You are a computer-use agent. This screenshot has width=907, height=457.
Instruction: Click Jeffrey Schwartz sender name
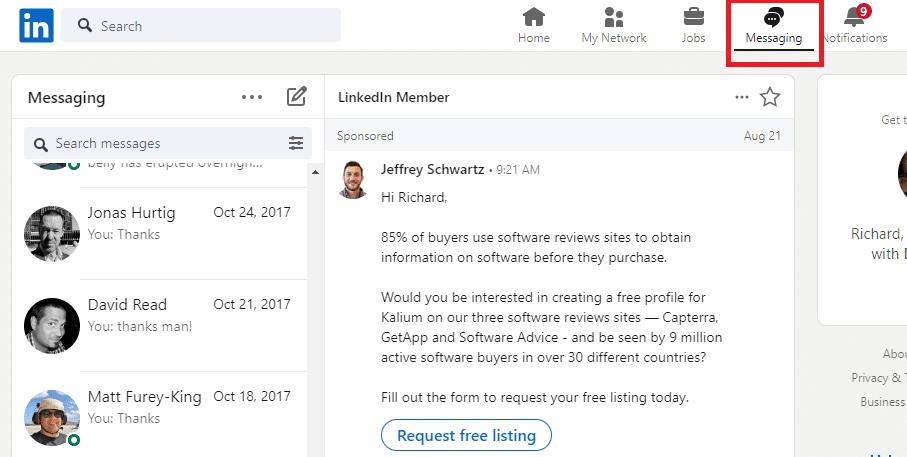(432, 170)
